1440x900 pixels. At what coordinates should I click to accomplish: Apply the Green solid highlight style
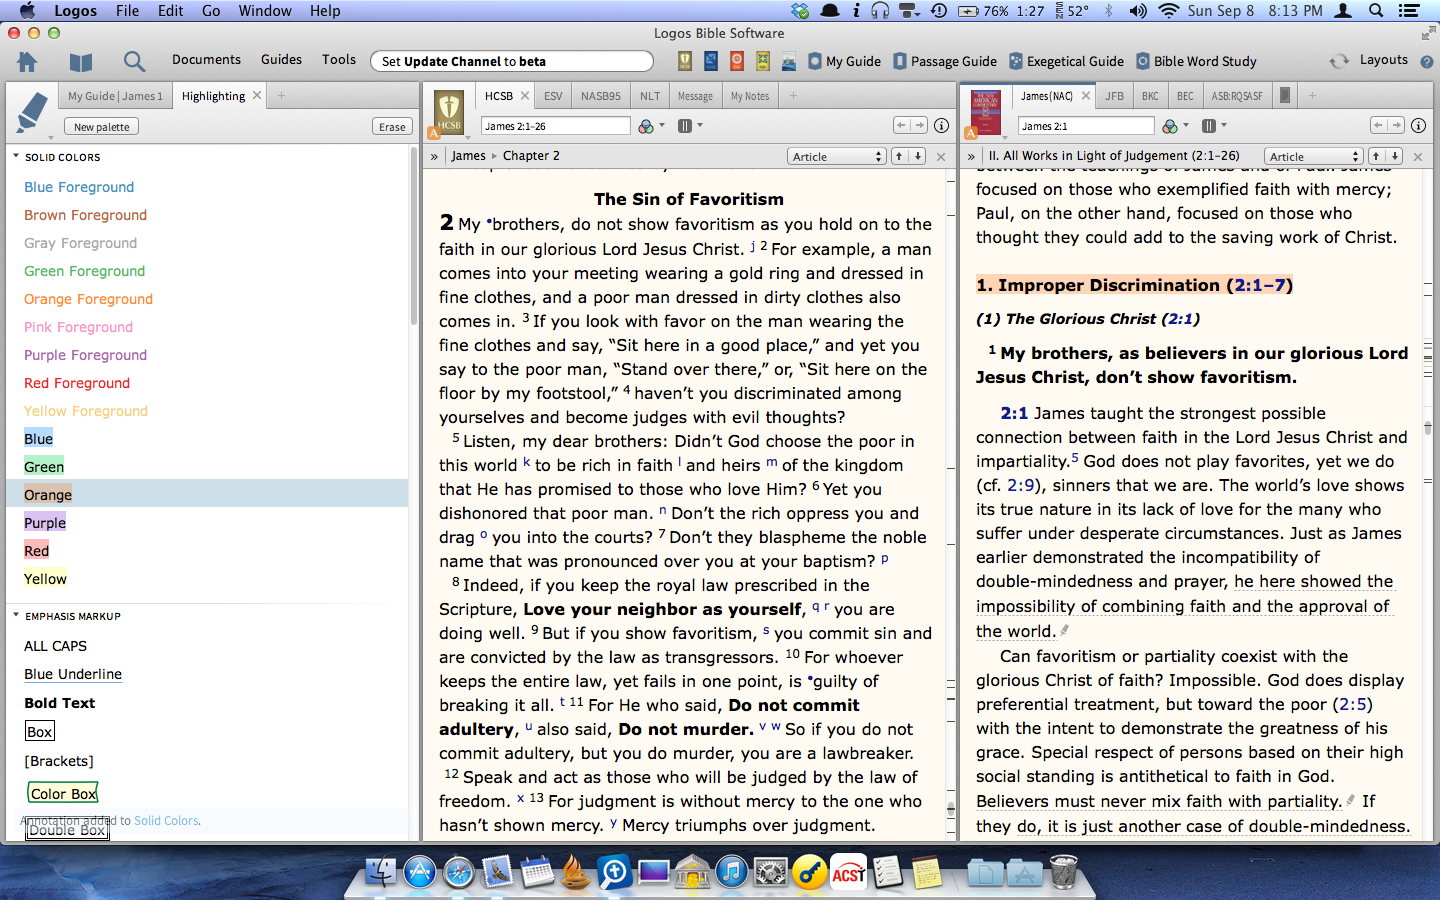tap(44, 467)
